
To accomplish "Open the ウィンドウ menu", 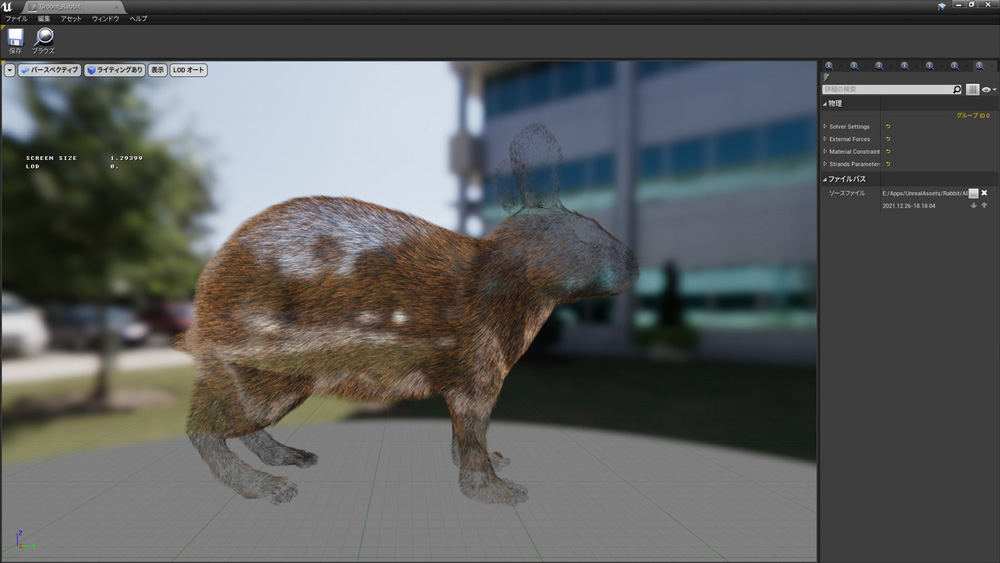I will 106,19.
